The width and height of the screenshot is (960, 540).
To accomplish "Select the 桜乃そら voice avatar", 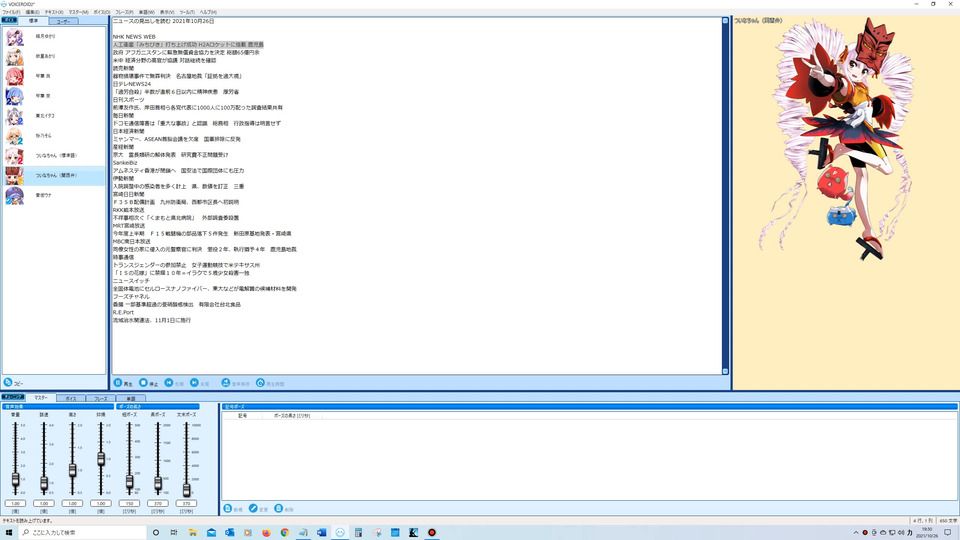I will pos(15,136).
